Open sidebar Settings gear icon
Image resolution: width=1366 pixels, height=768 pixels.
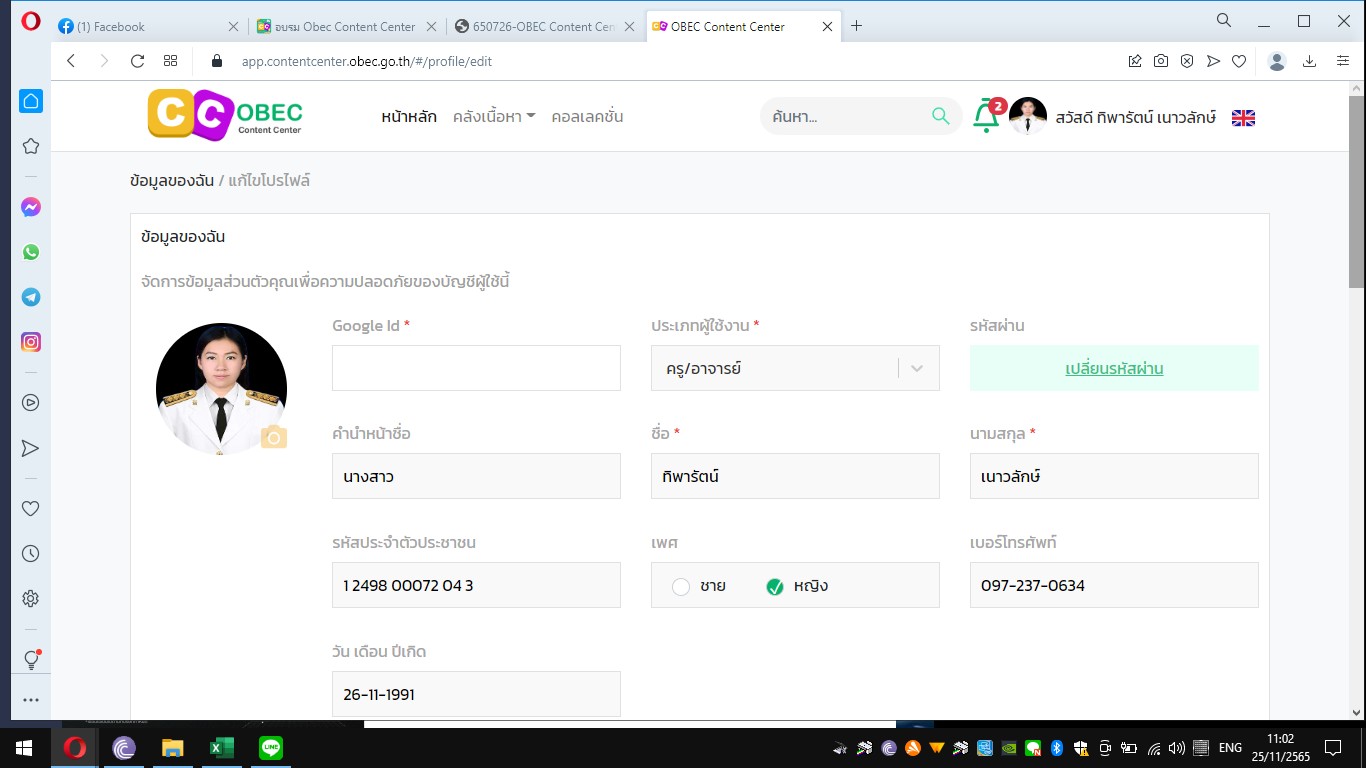tap(31, 598)
